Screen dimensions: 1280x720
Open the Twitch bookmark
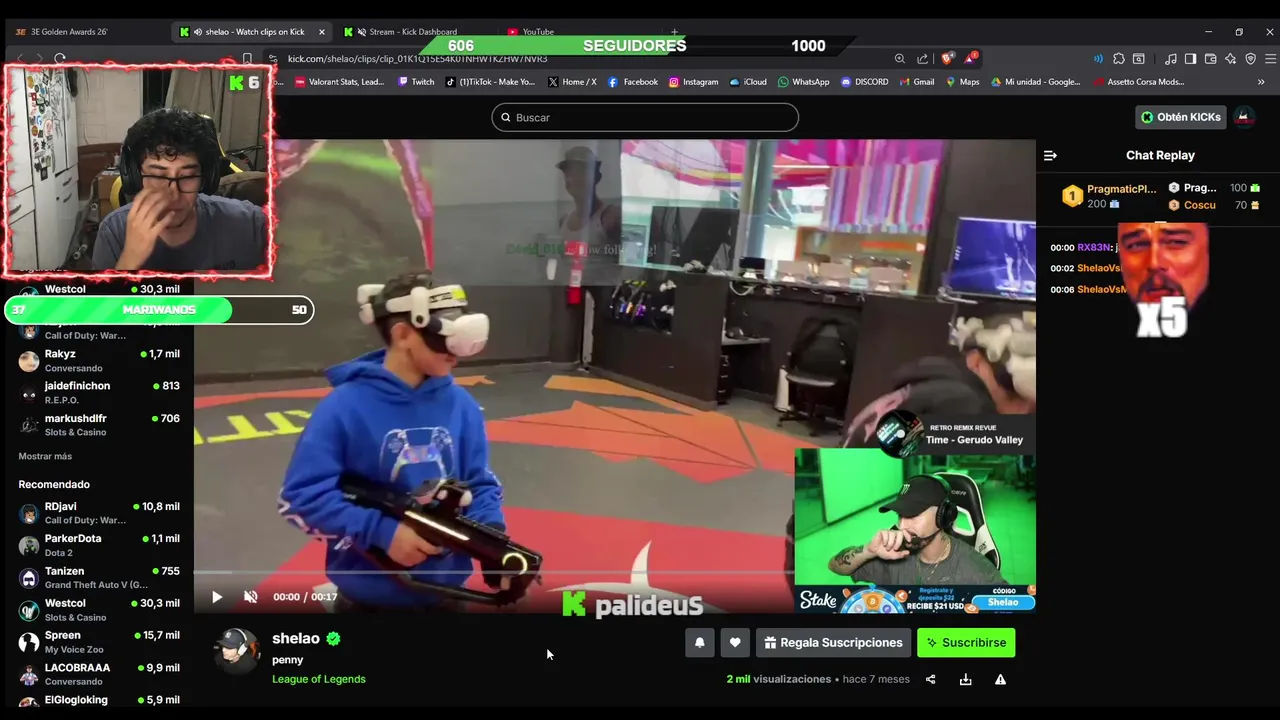point(415,82)
